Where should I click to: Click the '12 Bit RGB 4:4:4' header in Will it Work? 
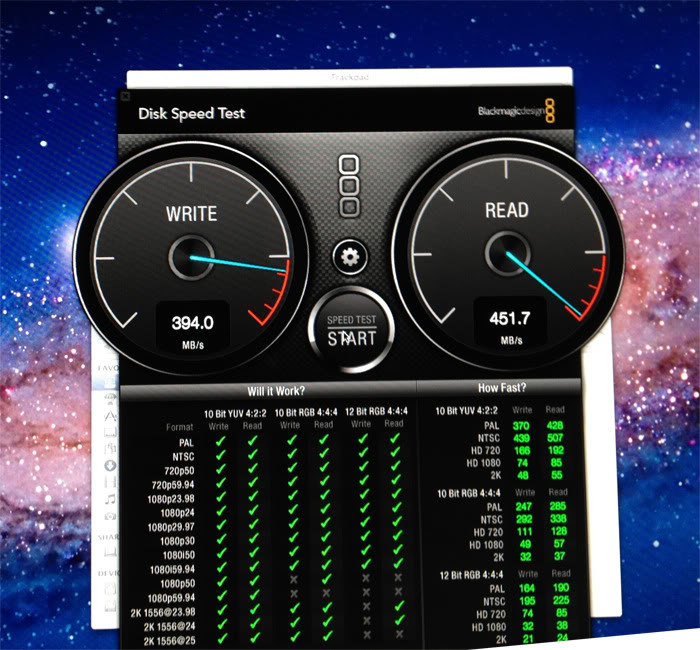point(376,411)
